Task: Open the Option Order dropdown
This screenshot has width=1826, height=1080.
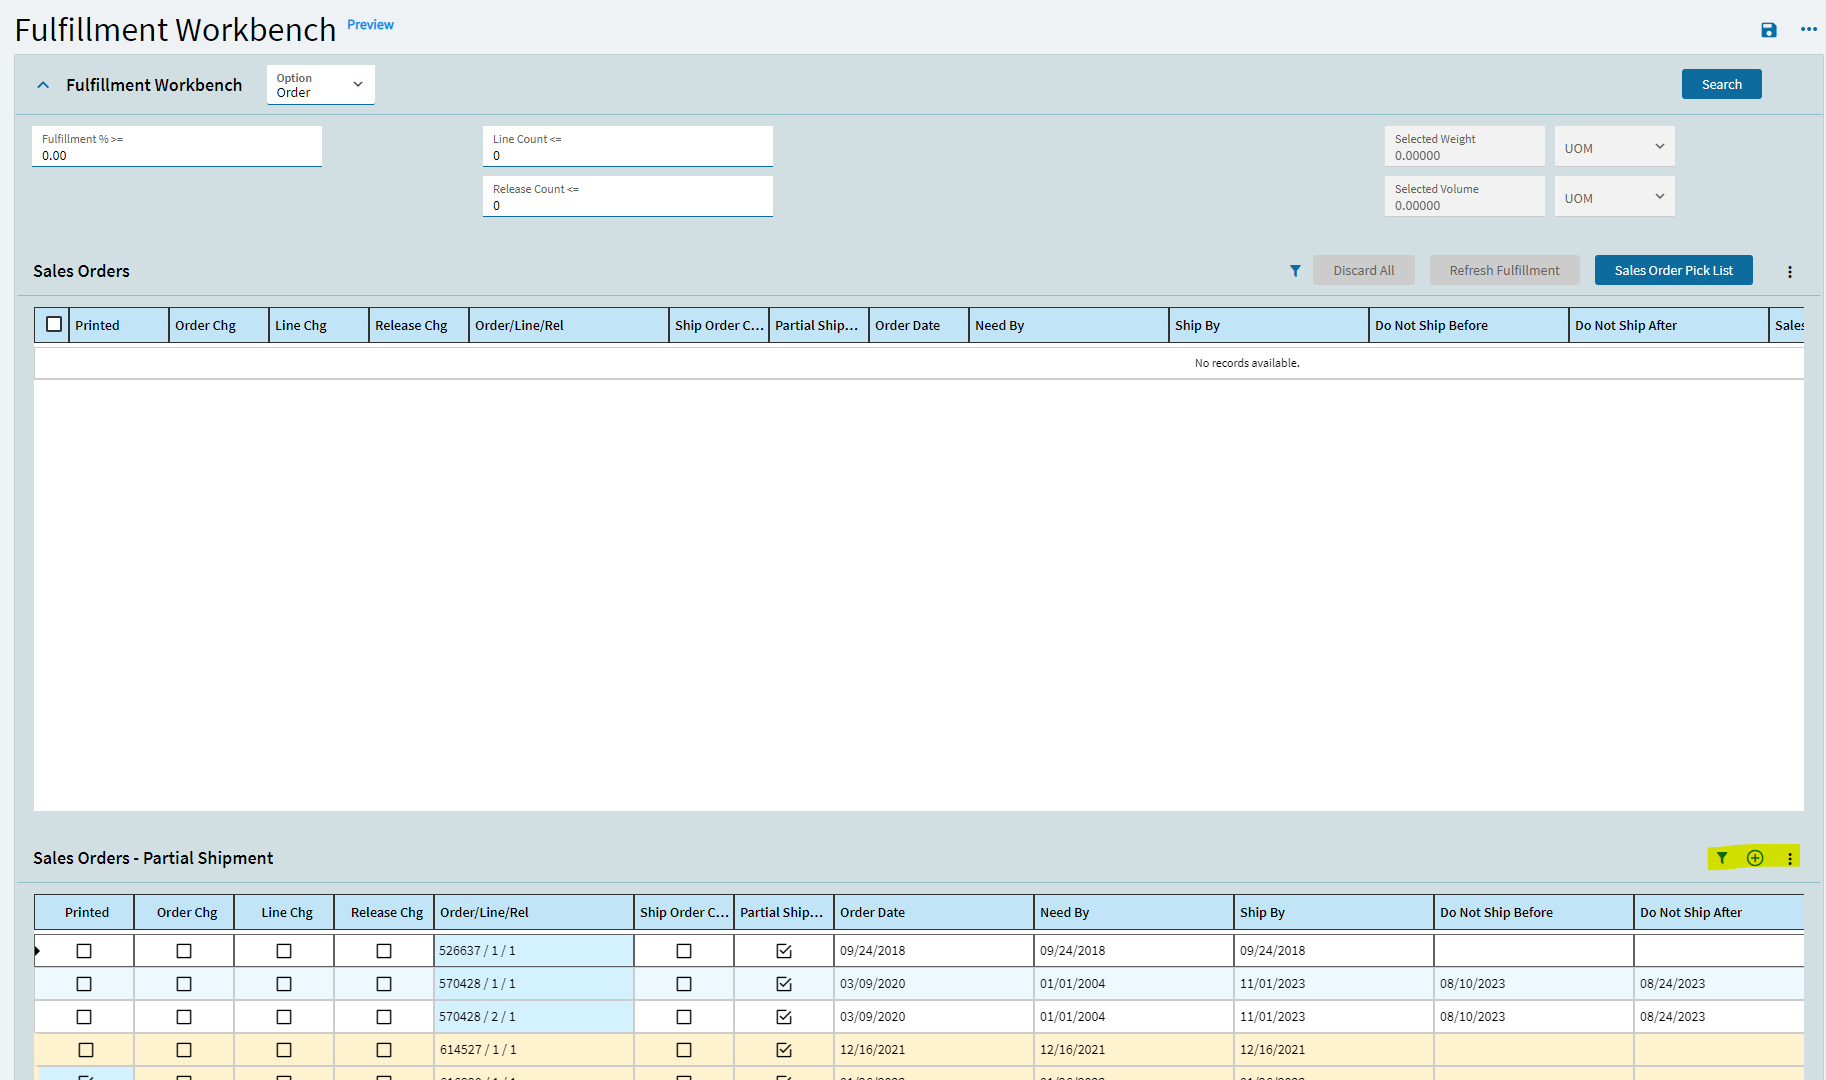Action: [x=320, y=85]
